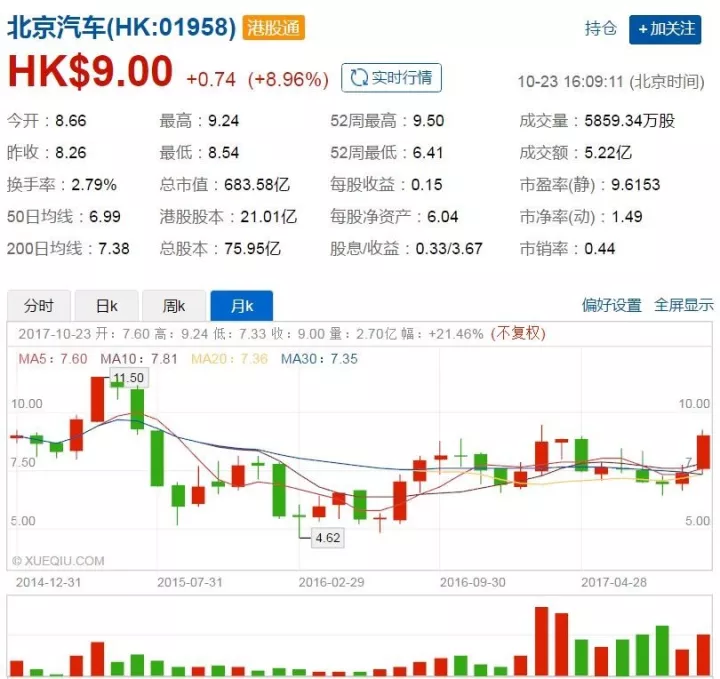Click the 11.50 high price label on chart

click(129, 378)
